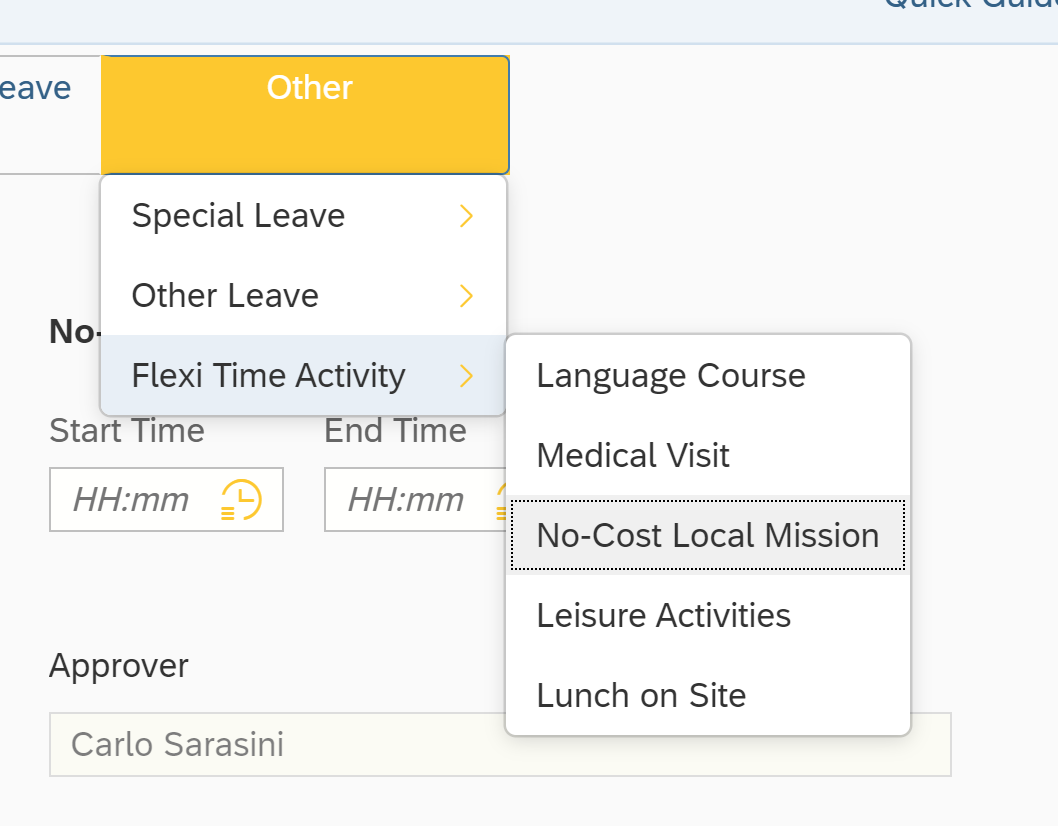Choose Other Leave from the menu
Screen dimensions: 1058x826
225,296
